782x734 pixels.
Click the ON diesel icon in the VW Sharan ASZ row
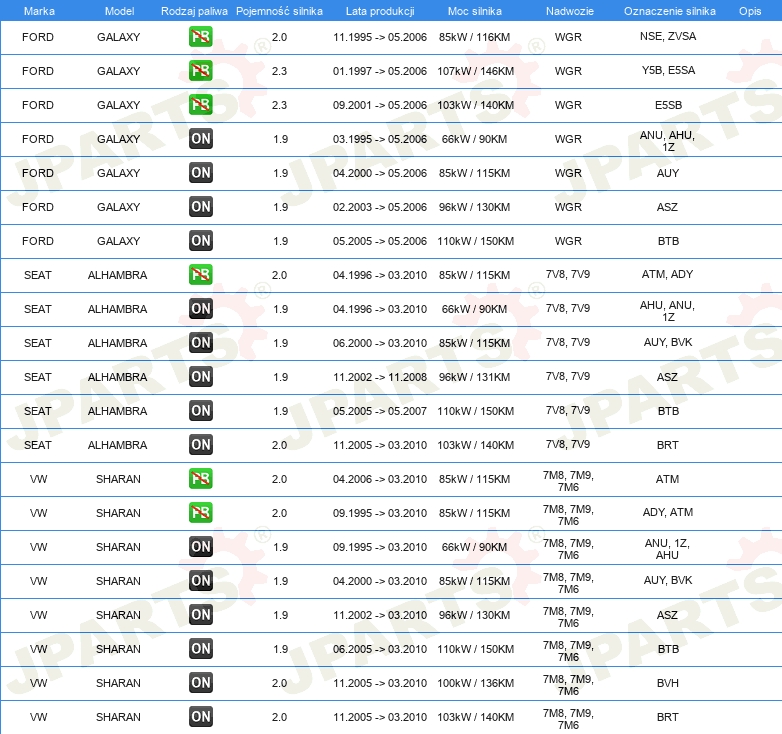coord(200,614)
